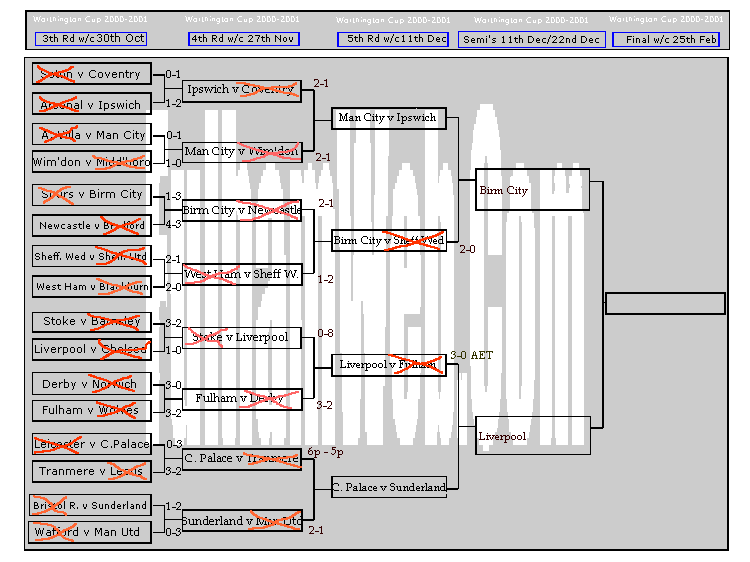Screen dimensions: 750x562
Task: Open the 'C. Palace v Sunderland' 5th round box
Action: pyautogui.click(x=389, y=487)
